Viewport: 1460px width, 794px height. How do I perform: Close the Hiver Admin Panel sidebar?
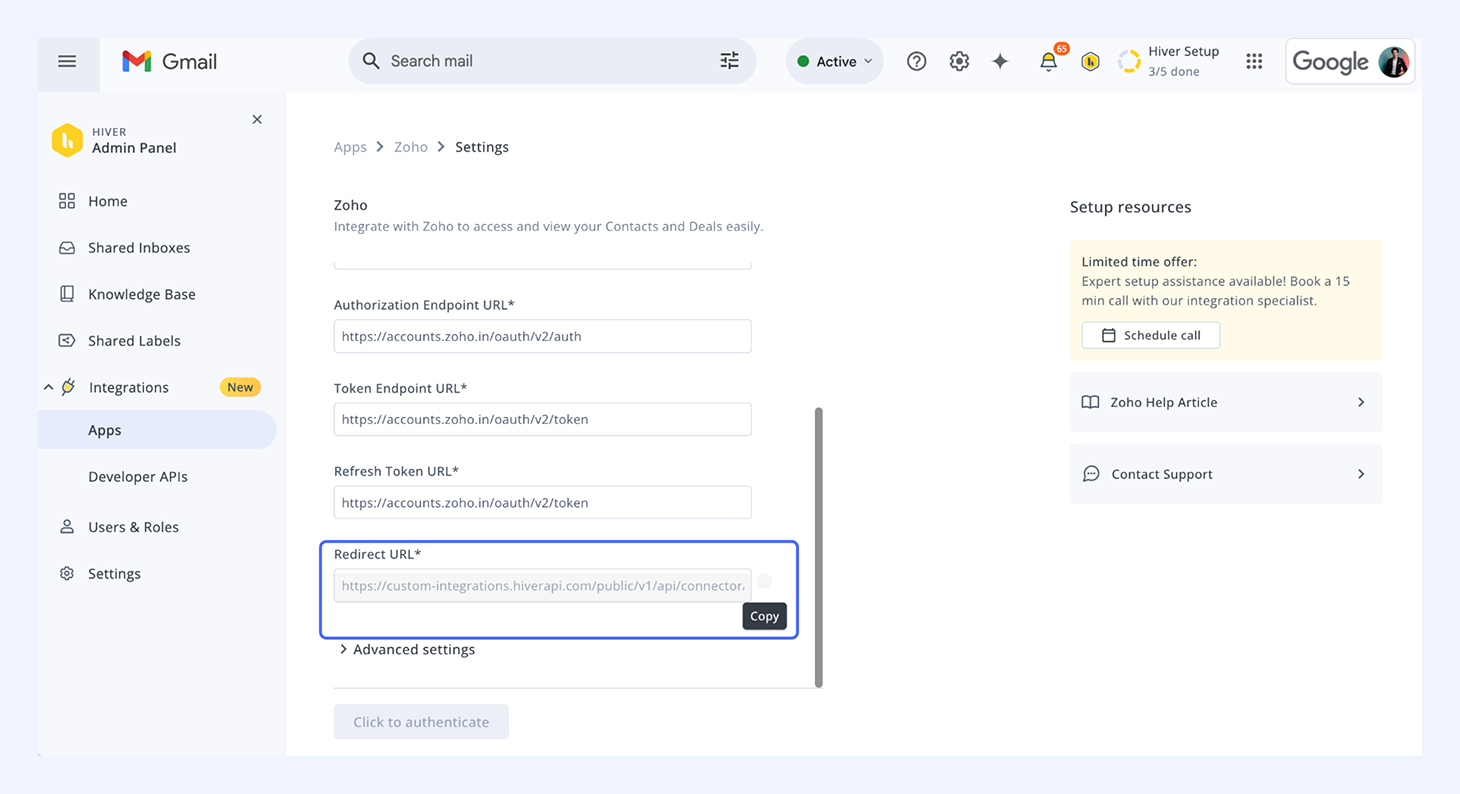pos(257,120)
